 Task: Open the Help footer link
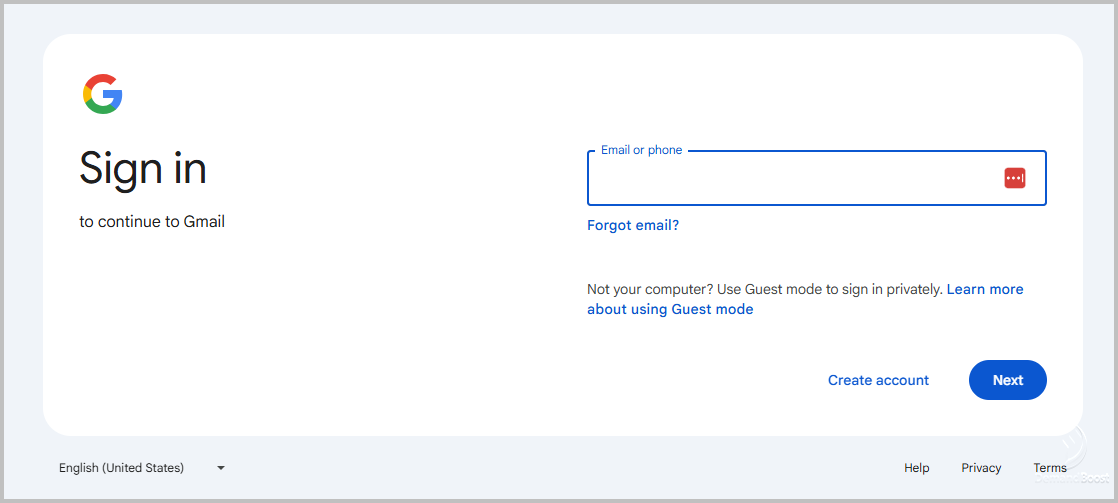tap(916, 468)
